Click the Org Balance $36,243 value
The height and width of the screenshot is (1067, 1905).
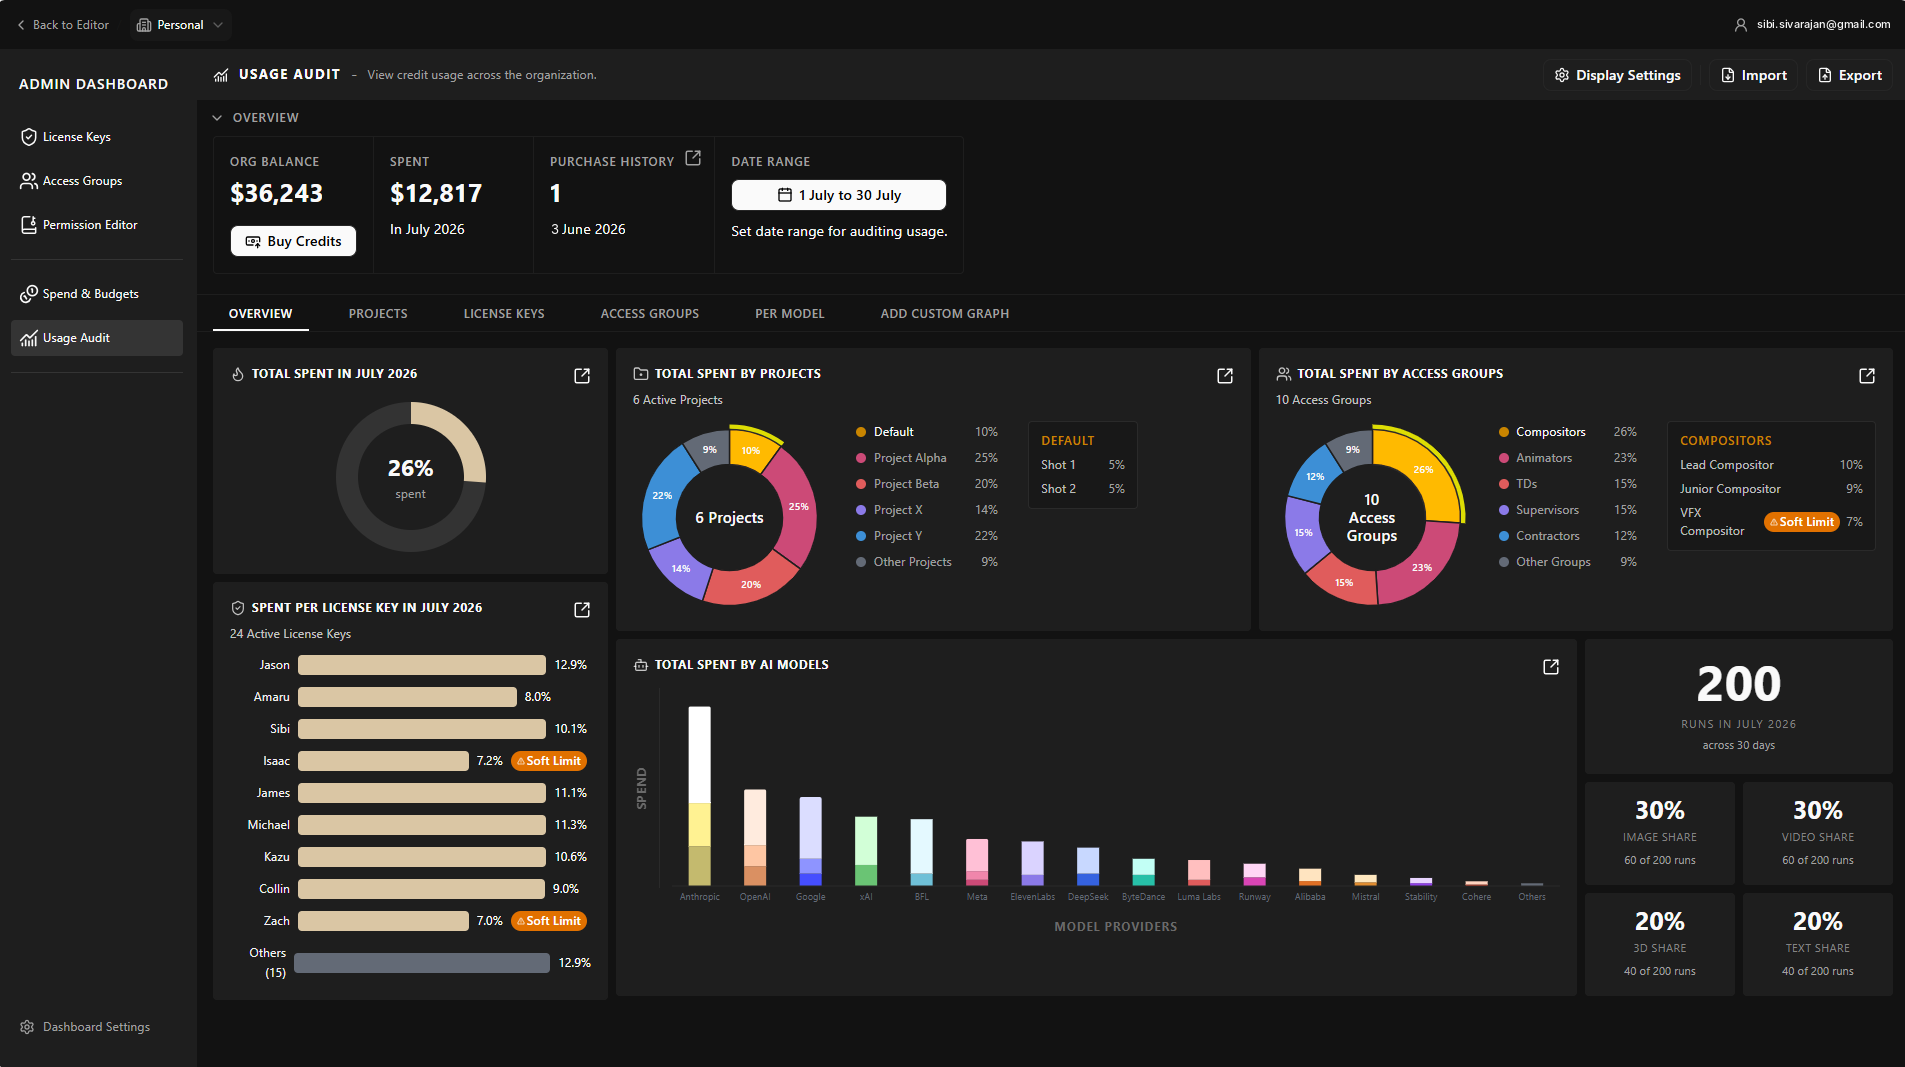276,193
